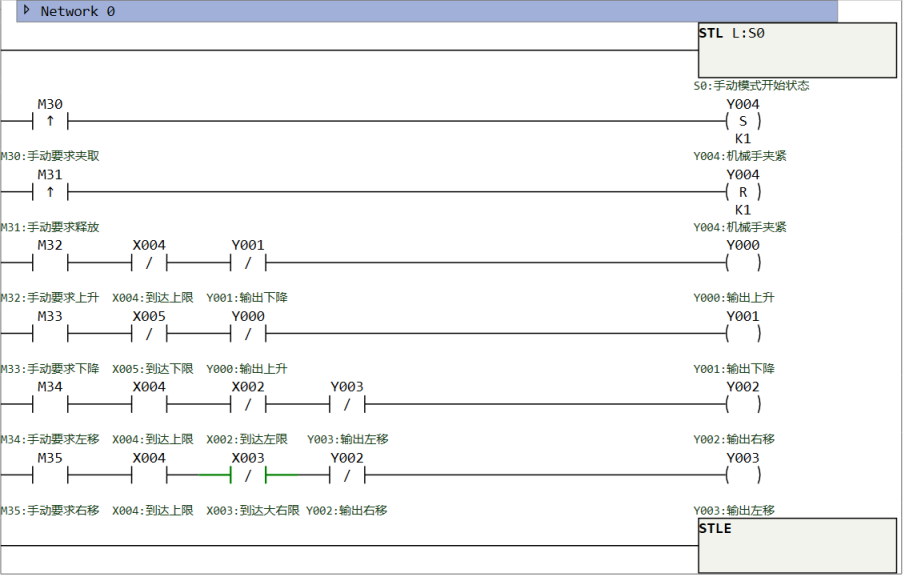Select the X005 normally closed contact

tap(149, 334)
